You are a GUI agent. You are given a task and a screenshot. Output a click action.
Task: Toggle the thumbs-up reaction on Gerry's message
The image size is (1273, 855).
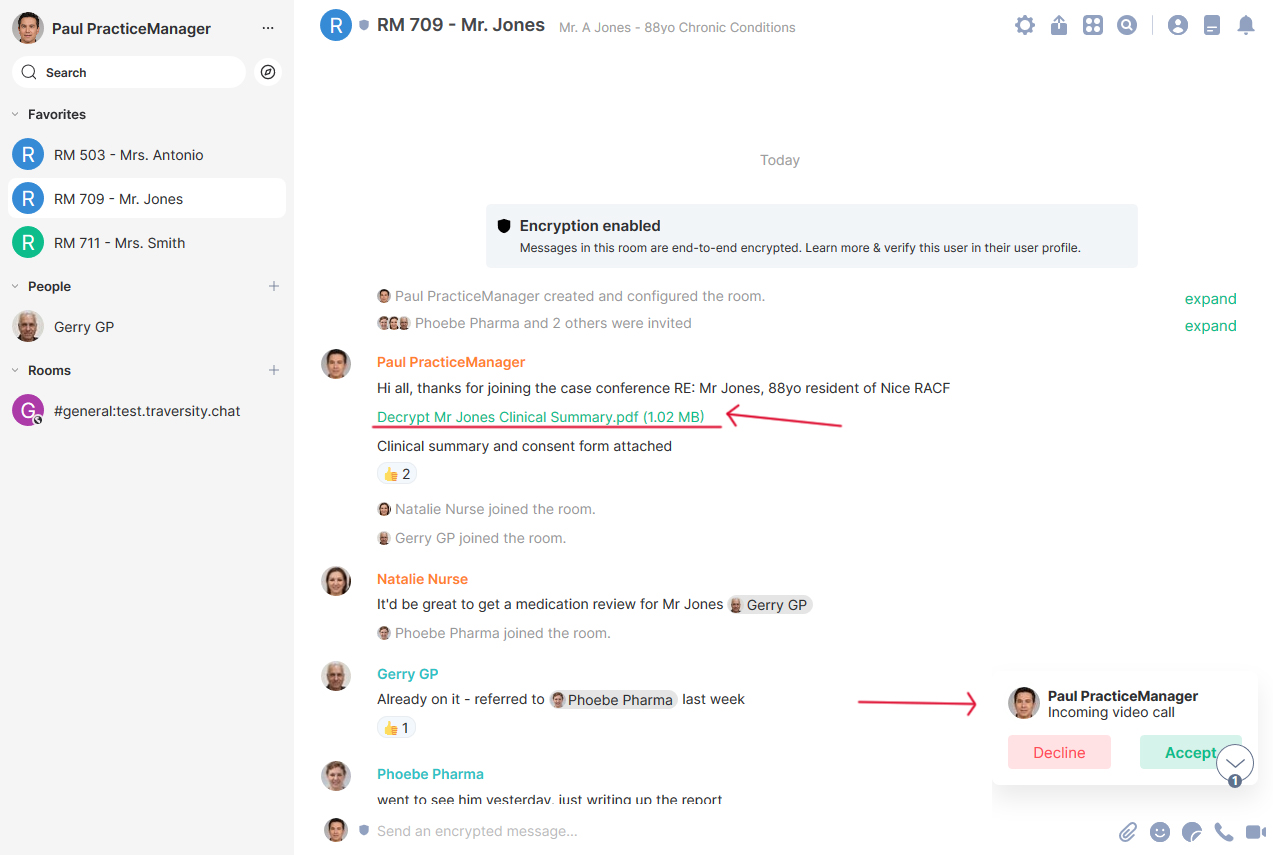pyautogui.click(x=396, y=727)
